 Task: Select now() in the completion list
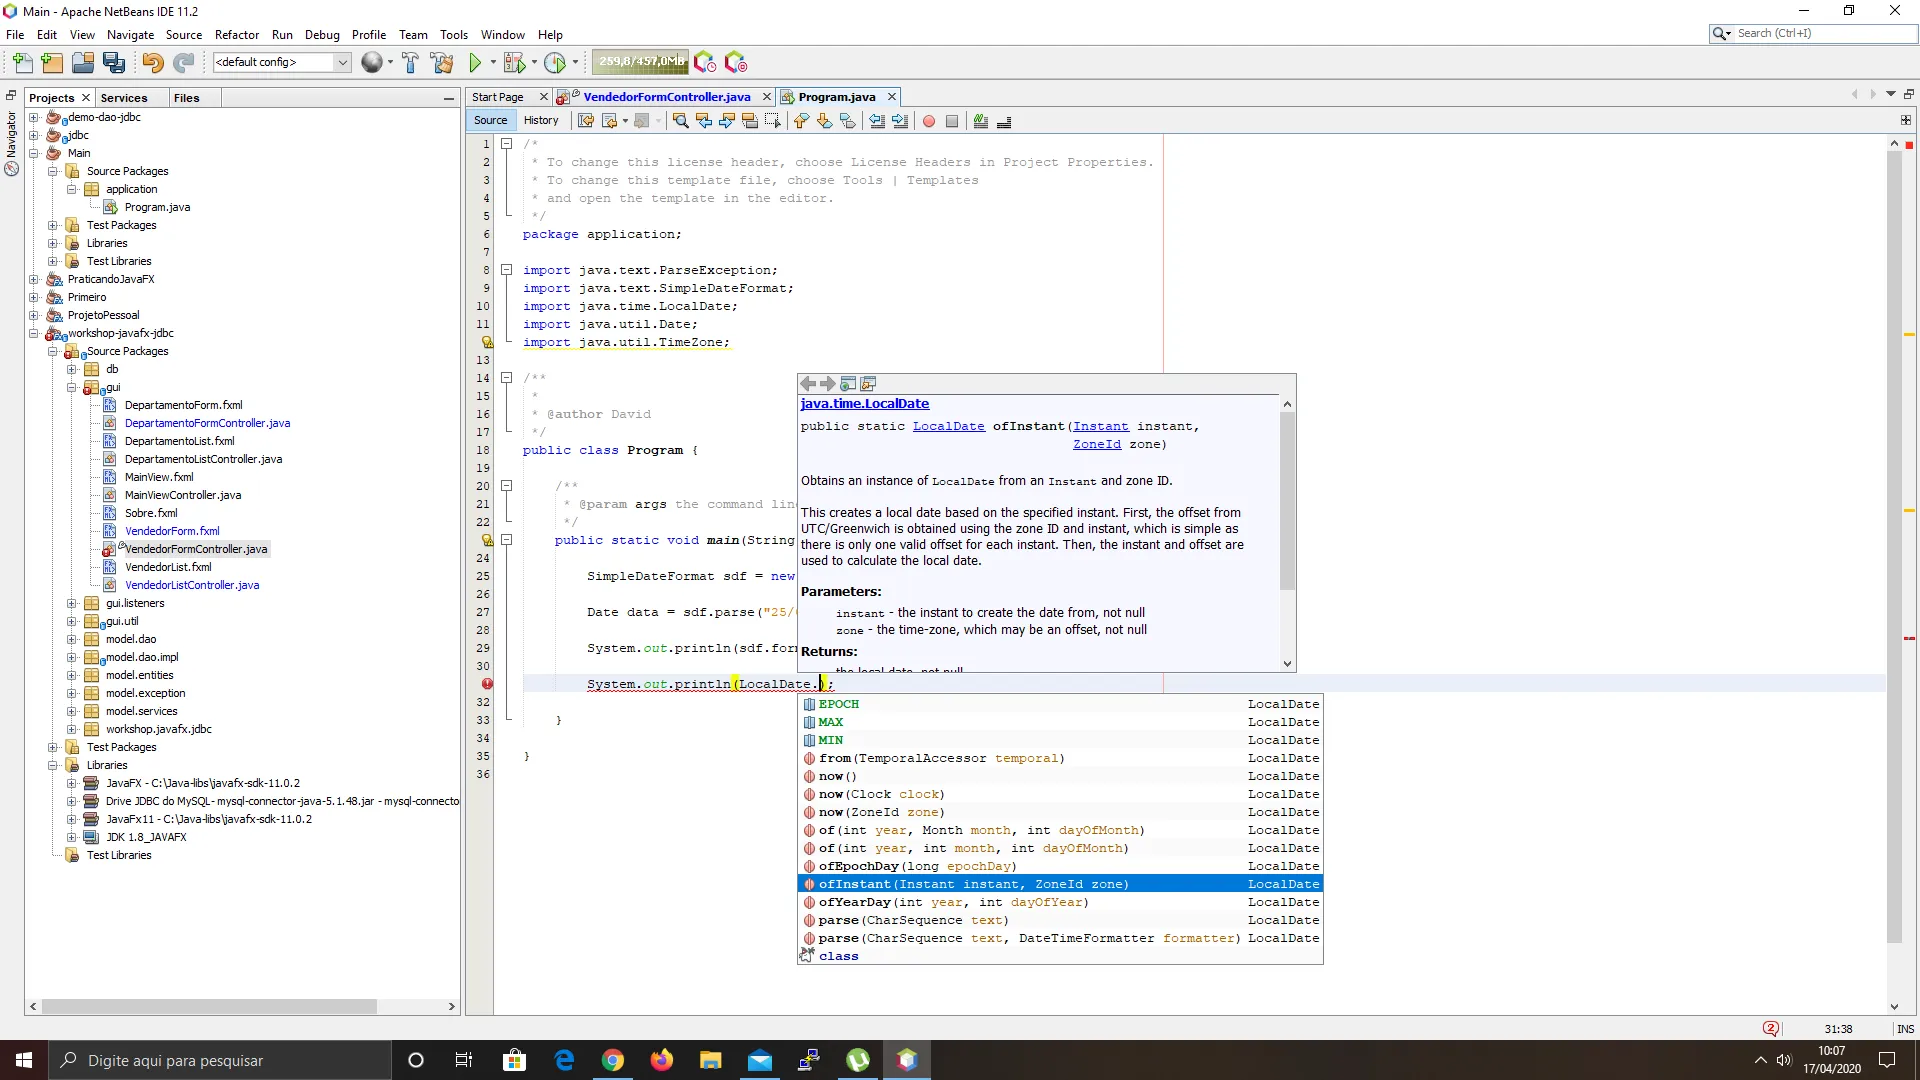[x=837, y=776]
